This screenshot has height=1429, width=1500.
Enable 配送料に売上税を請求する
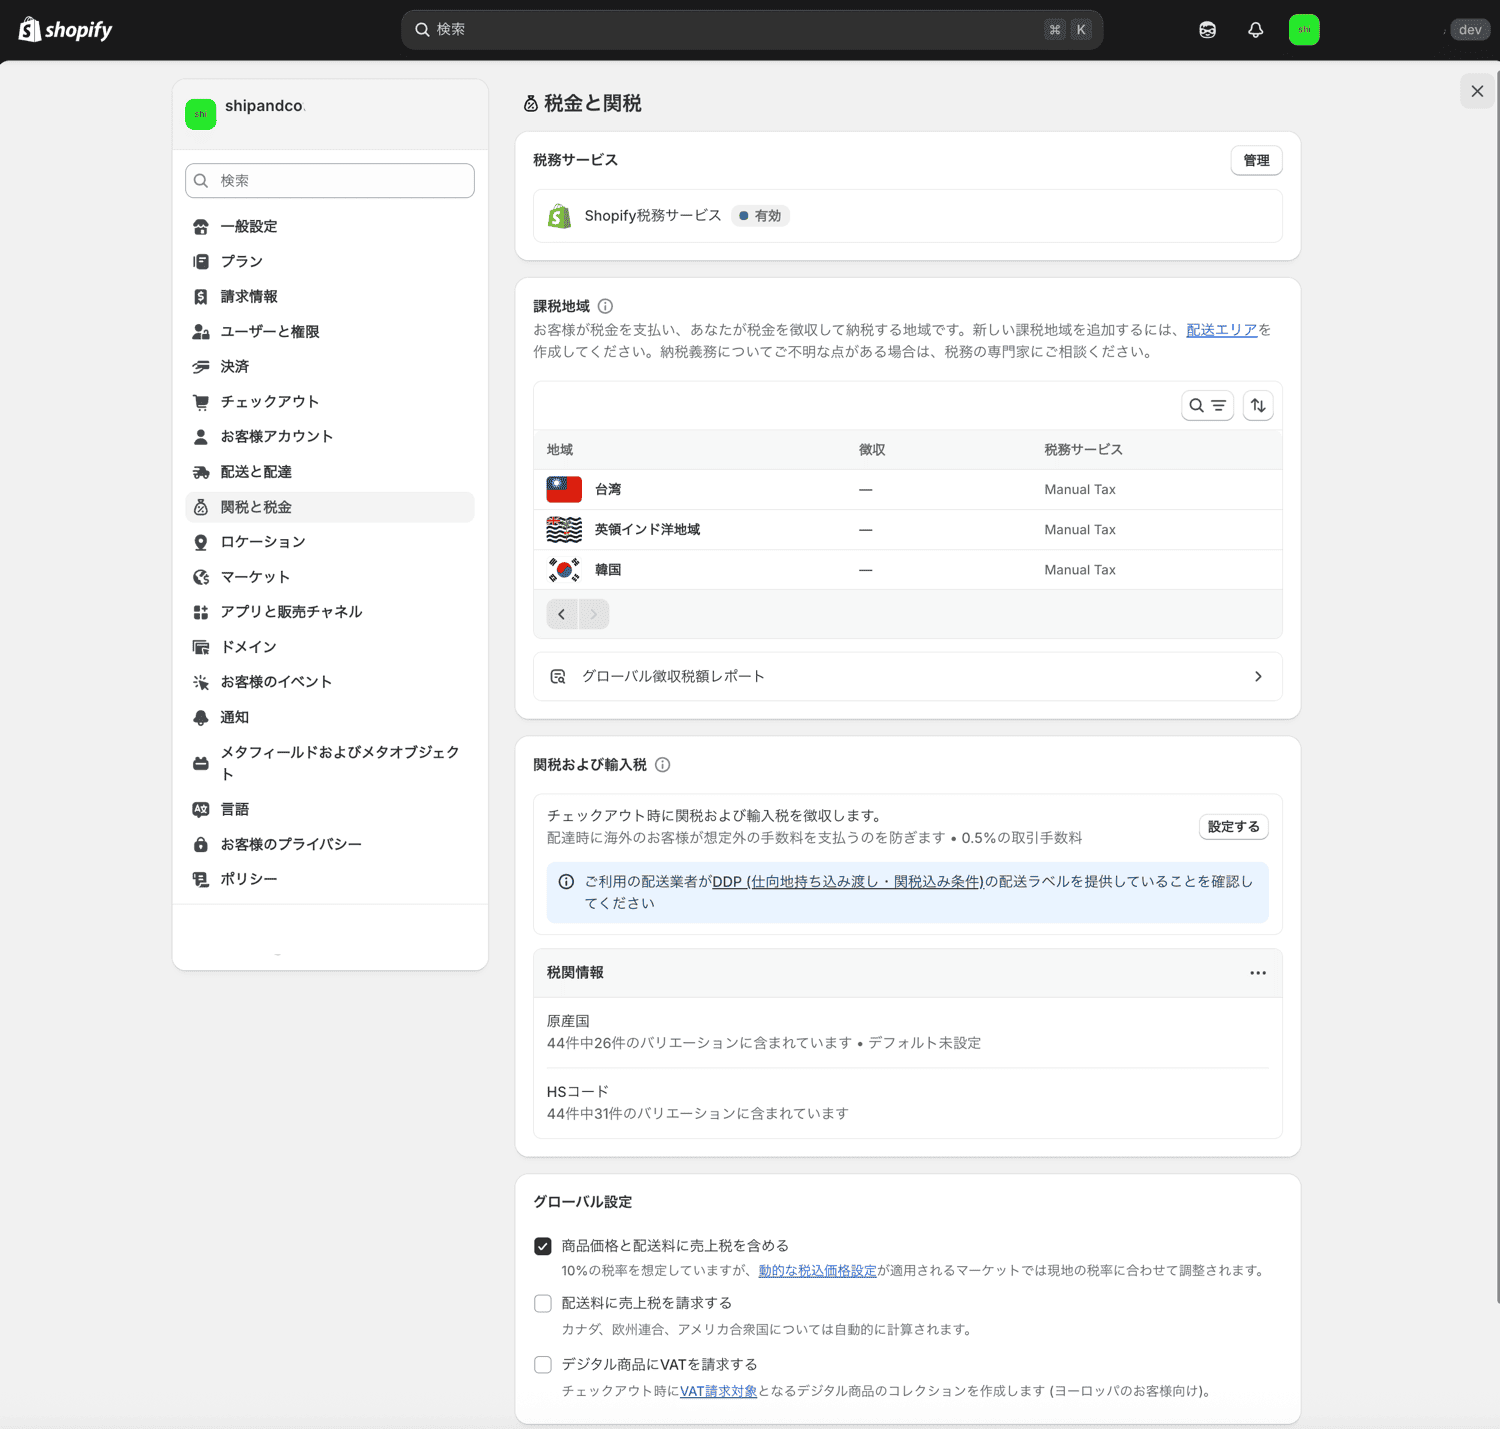(x=543, y=1303)
